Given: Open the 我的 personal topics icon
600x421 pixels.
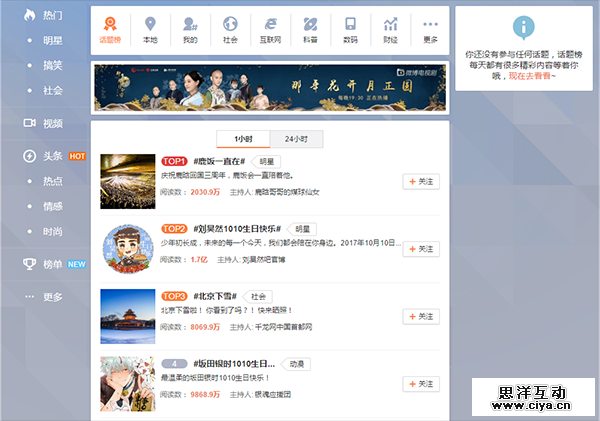Looking at the screenshot, I should coord(190,30).
